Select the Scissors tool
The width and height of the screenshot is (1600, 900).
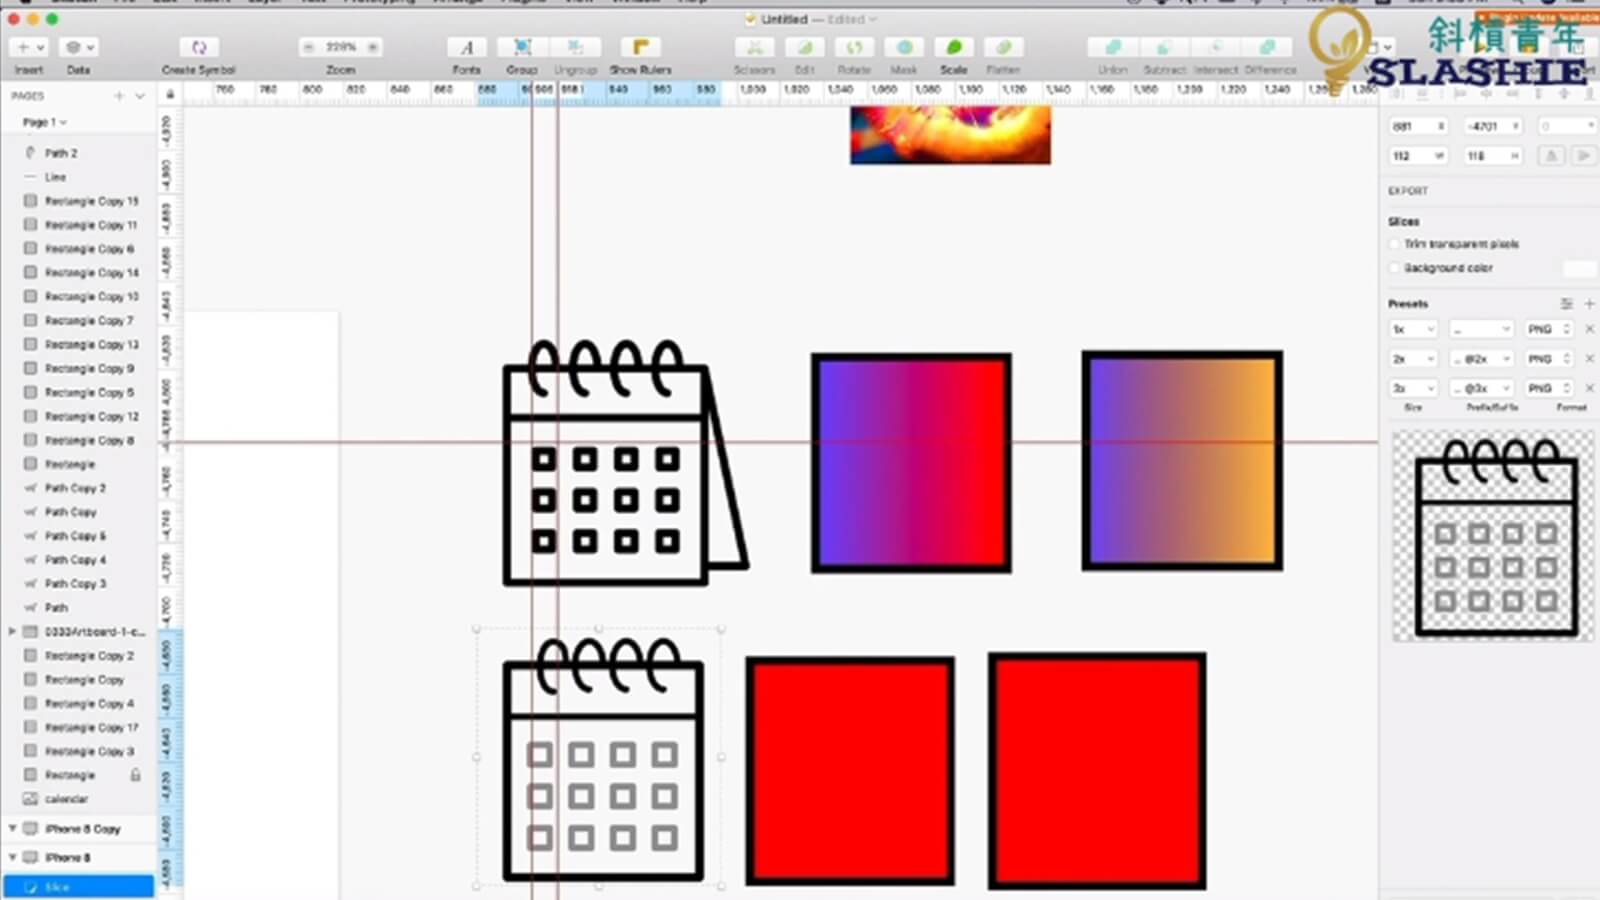click(755, 47)
